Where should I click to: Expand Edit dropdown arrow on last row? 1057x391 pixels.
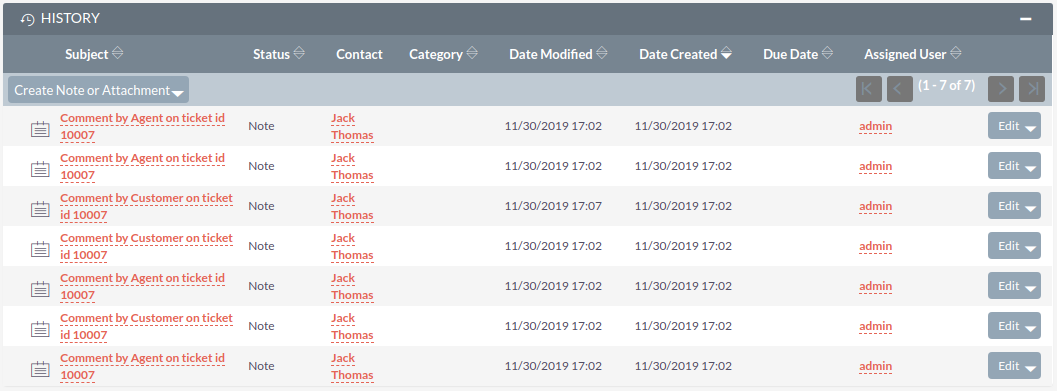click(x=1030, y=367)
